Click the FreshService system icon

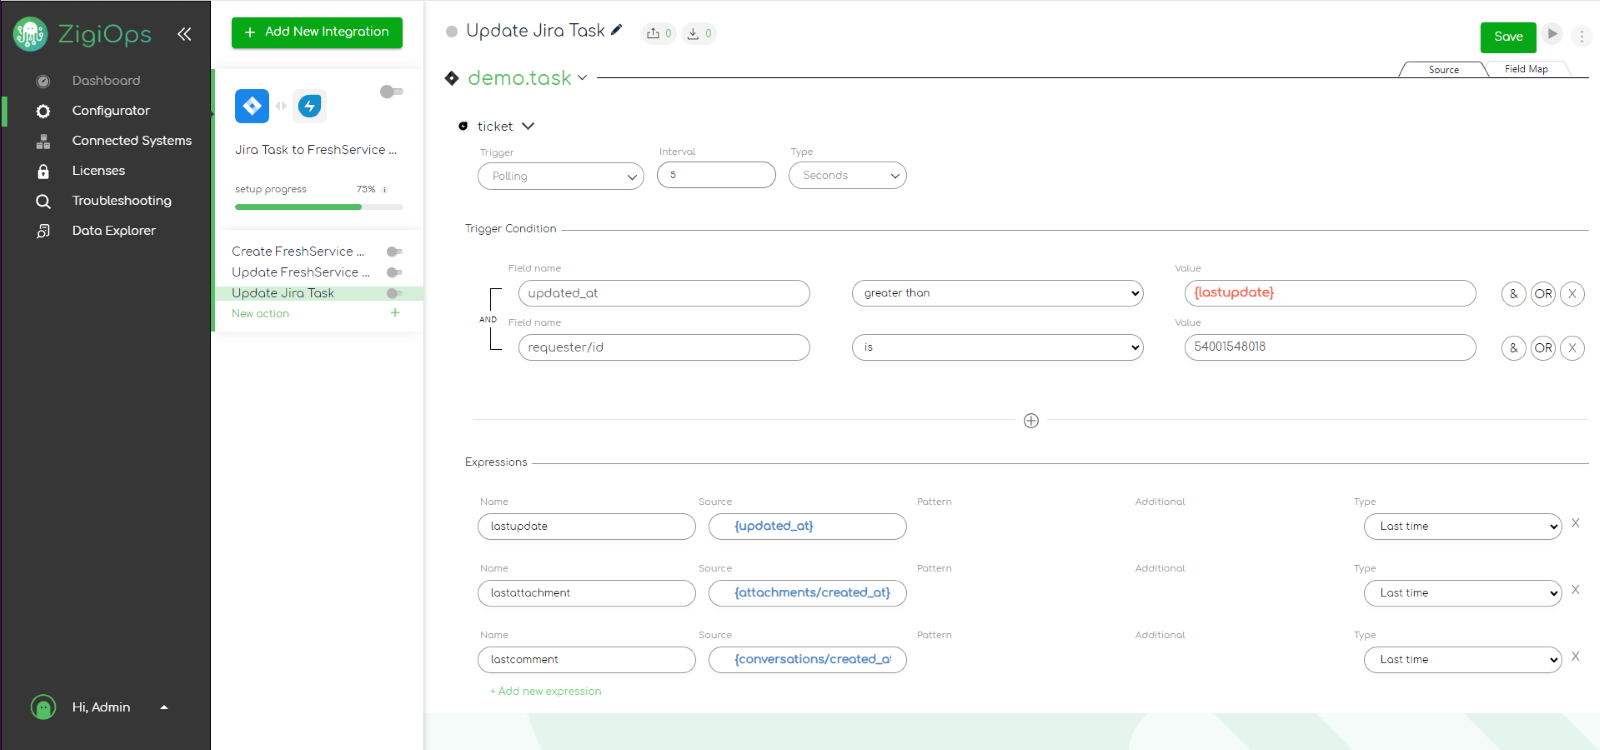[310, 105]
